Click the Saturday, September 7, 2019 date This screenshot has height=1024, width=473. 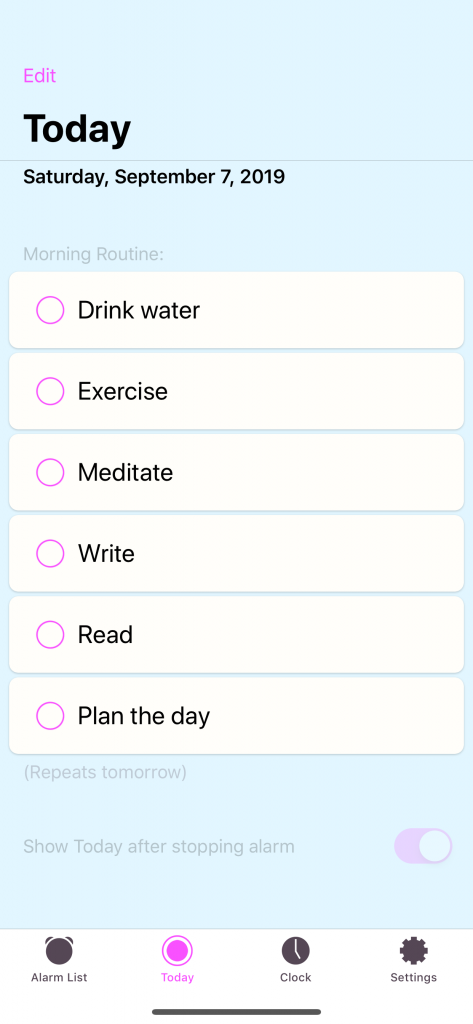click(x=154, y=177)
